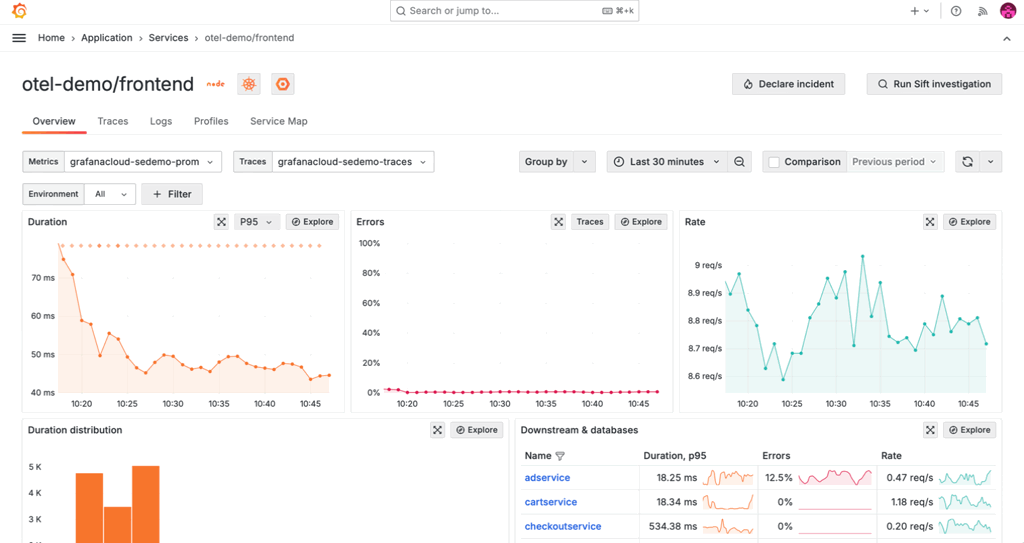Click Run Sift investigation button
This screenshot has height=543, width=1024.
[x=934, y=84]
